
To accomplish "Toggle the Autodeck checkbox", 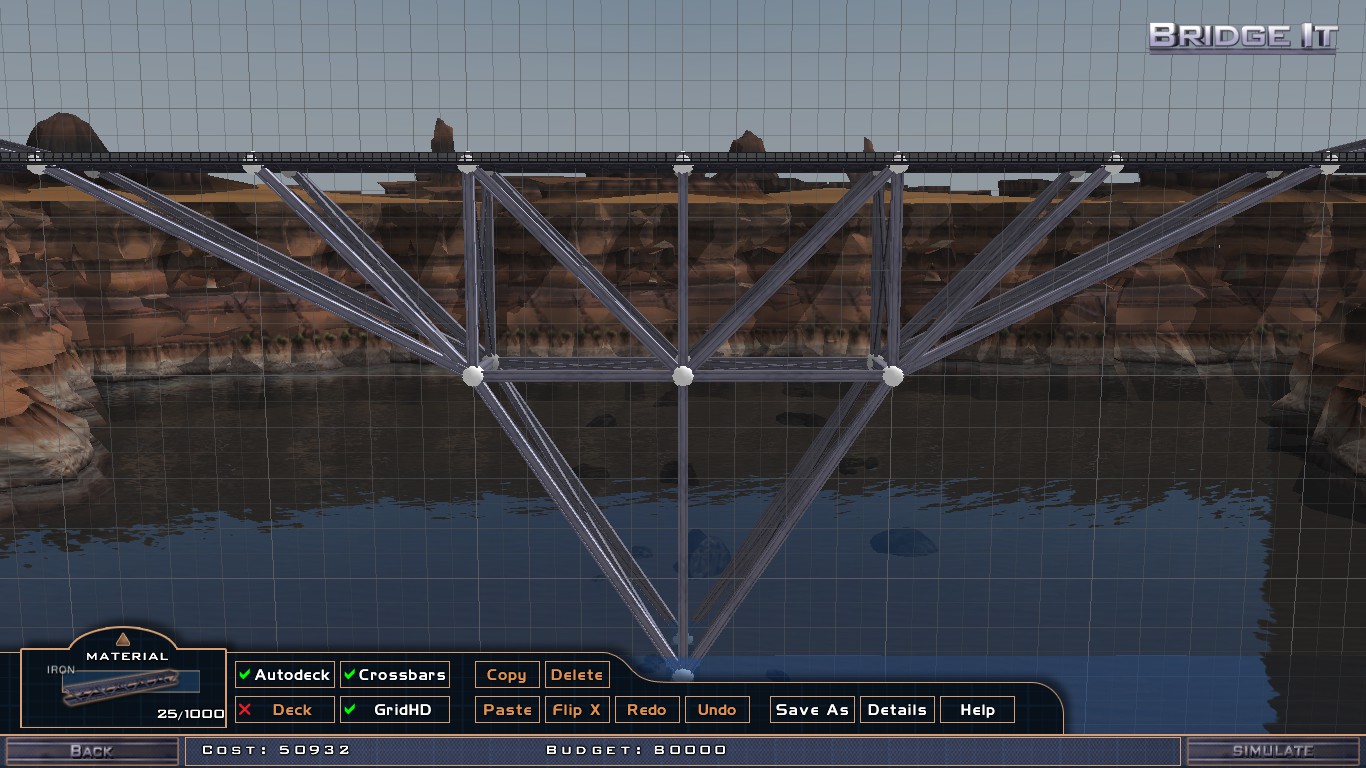I will tap(285, 675).
